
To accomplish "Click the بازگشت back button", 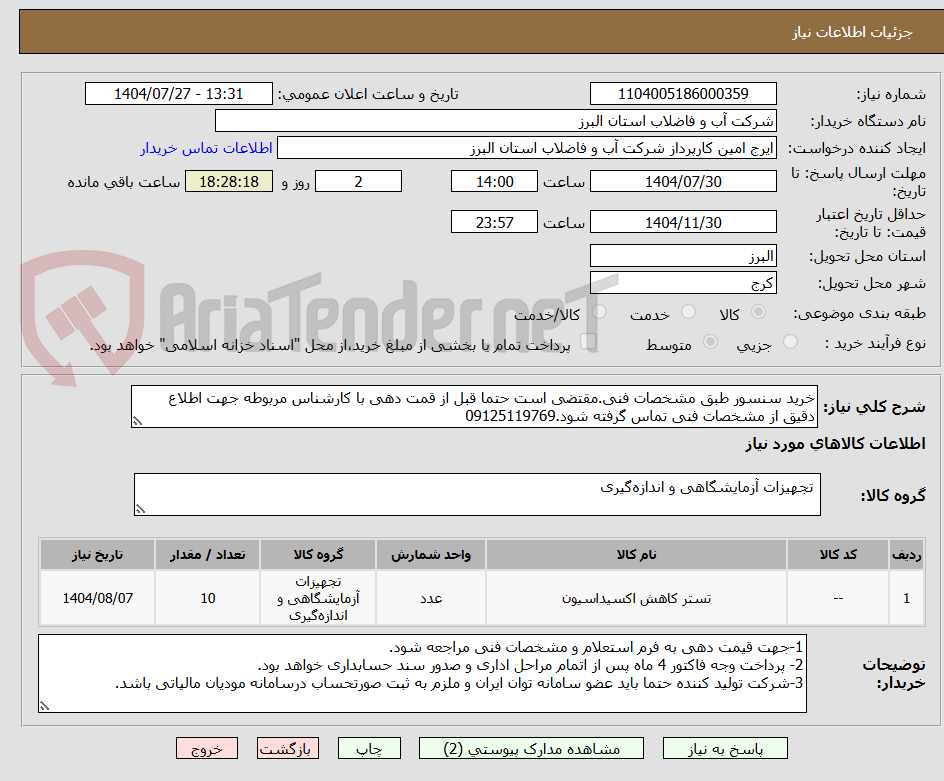I will [x=288, y=748].
